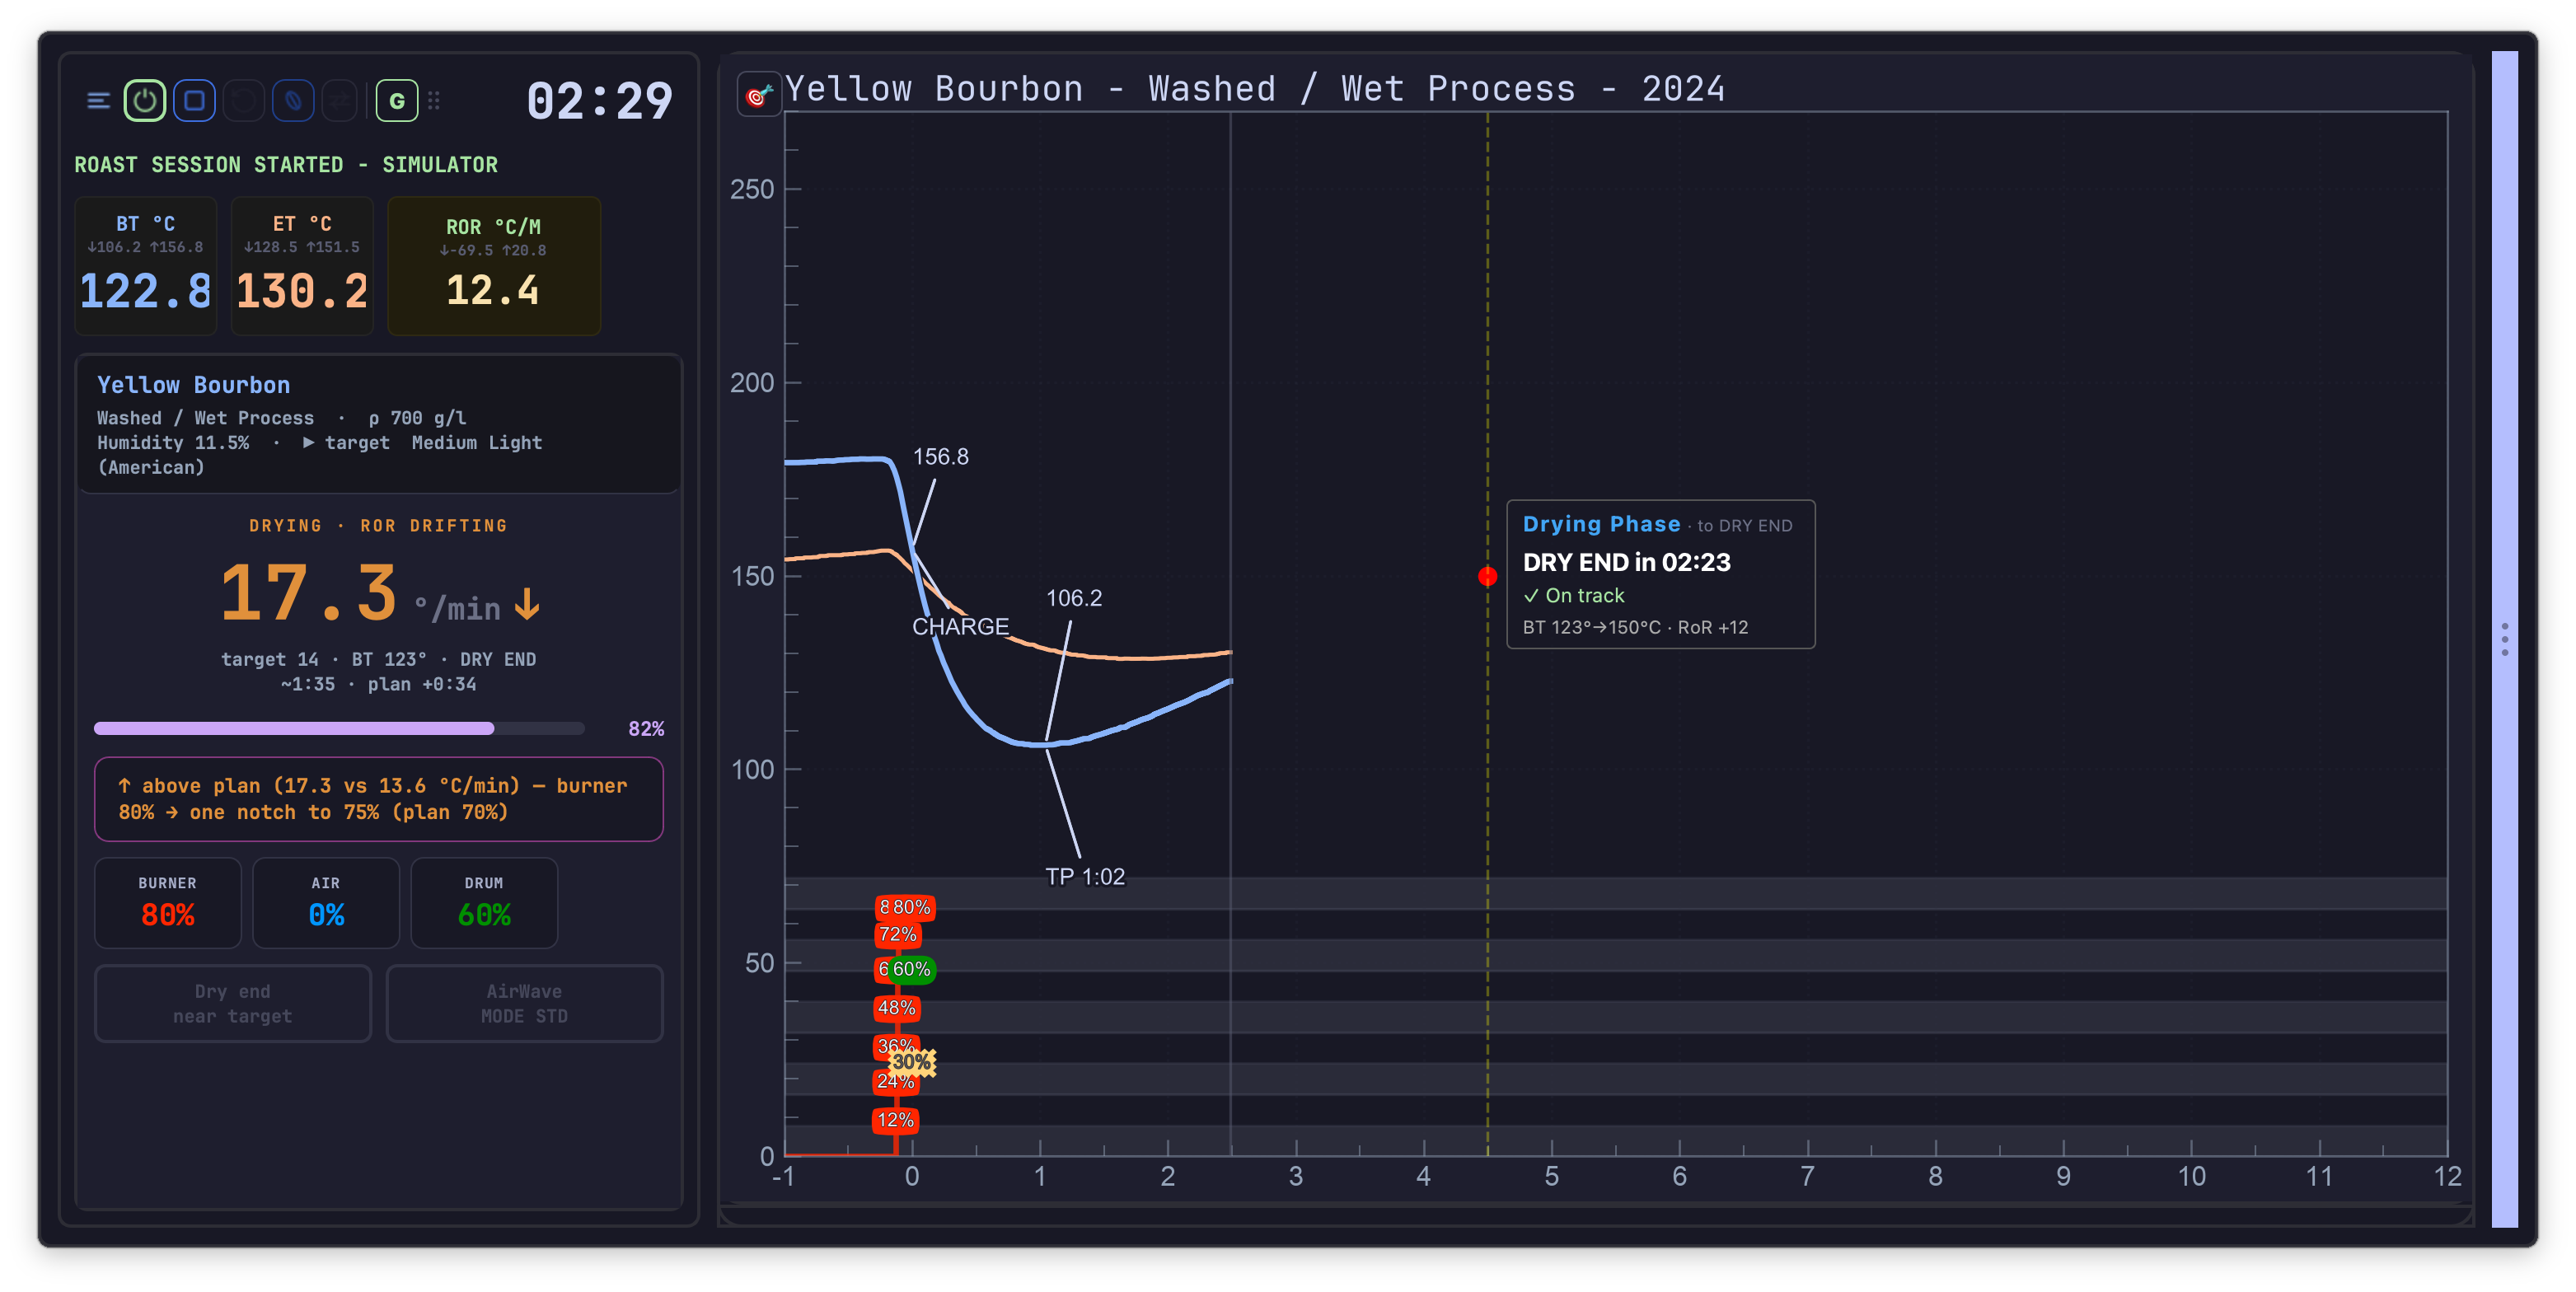
Task: Select the BT °C readout tile
Action: click(146, 265)
